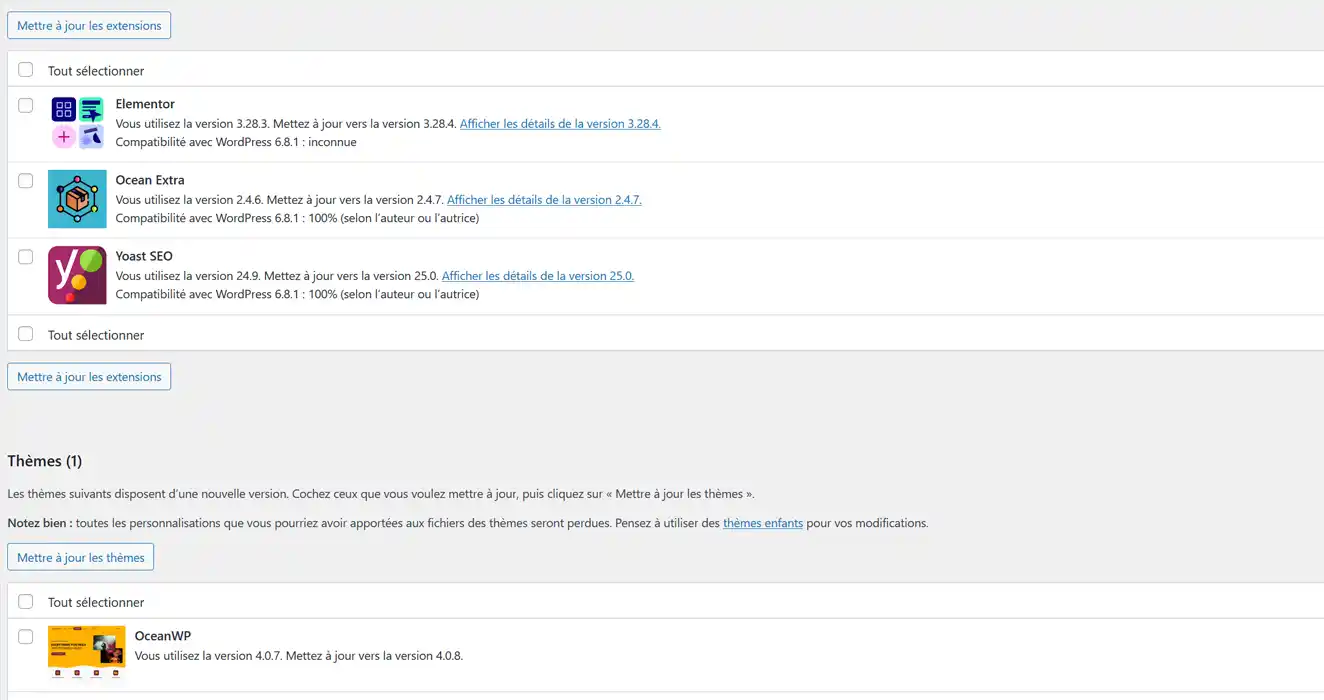Check the Yoast SEO plugin checkbox

tap(26, 257)
